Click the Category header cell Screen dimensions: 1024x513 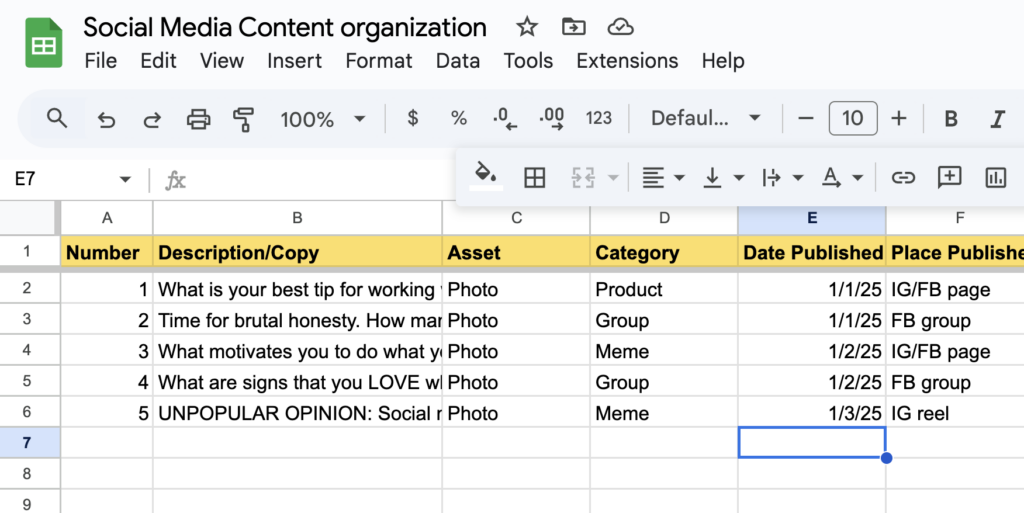coord(664,253)
